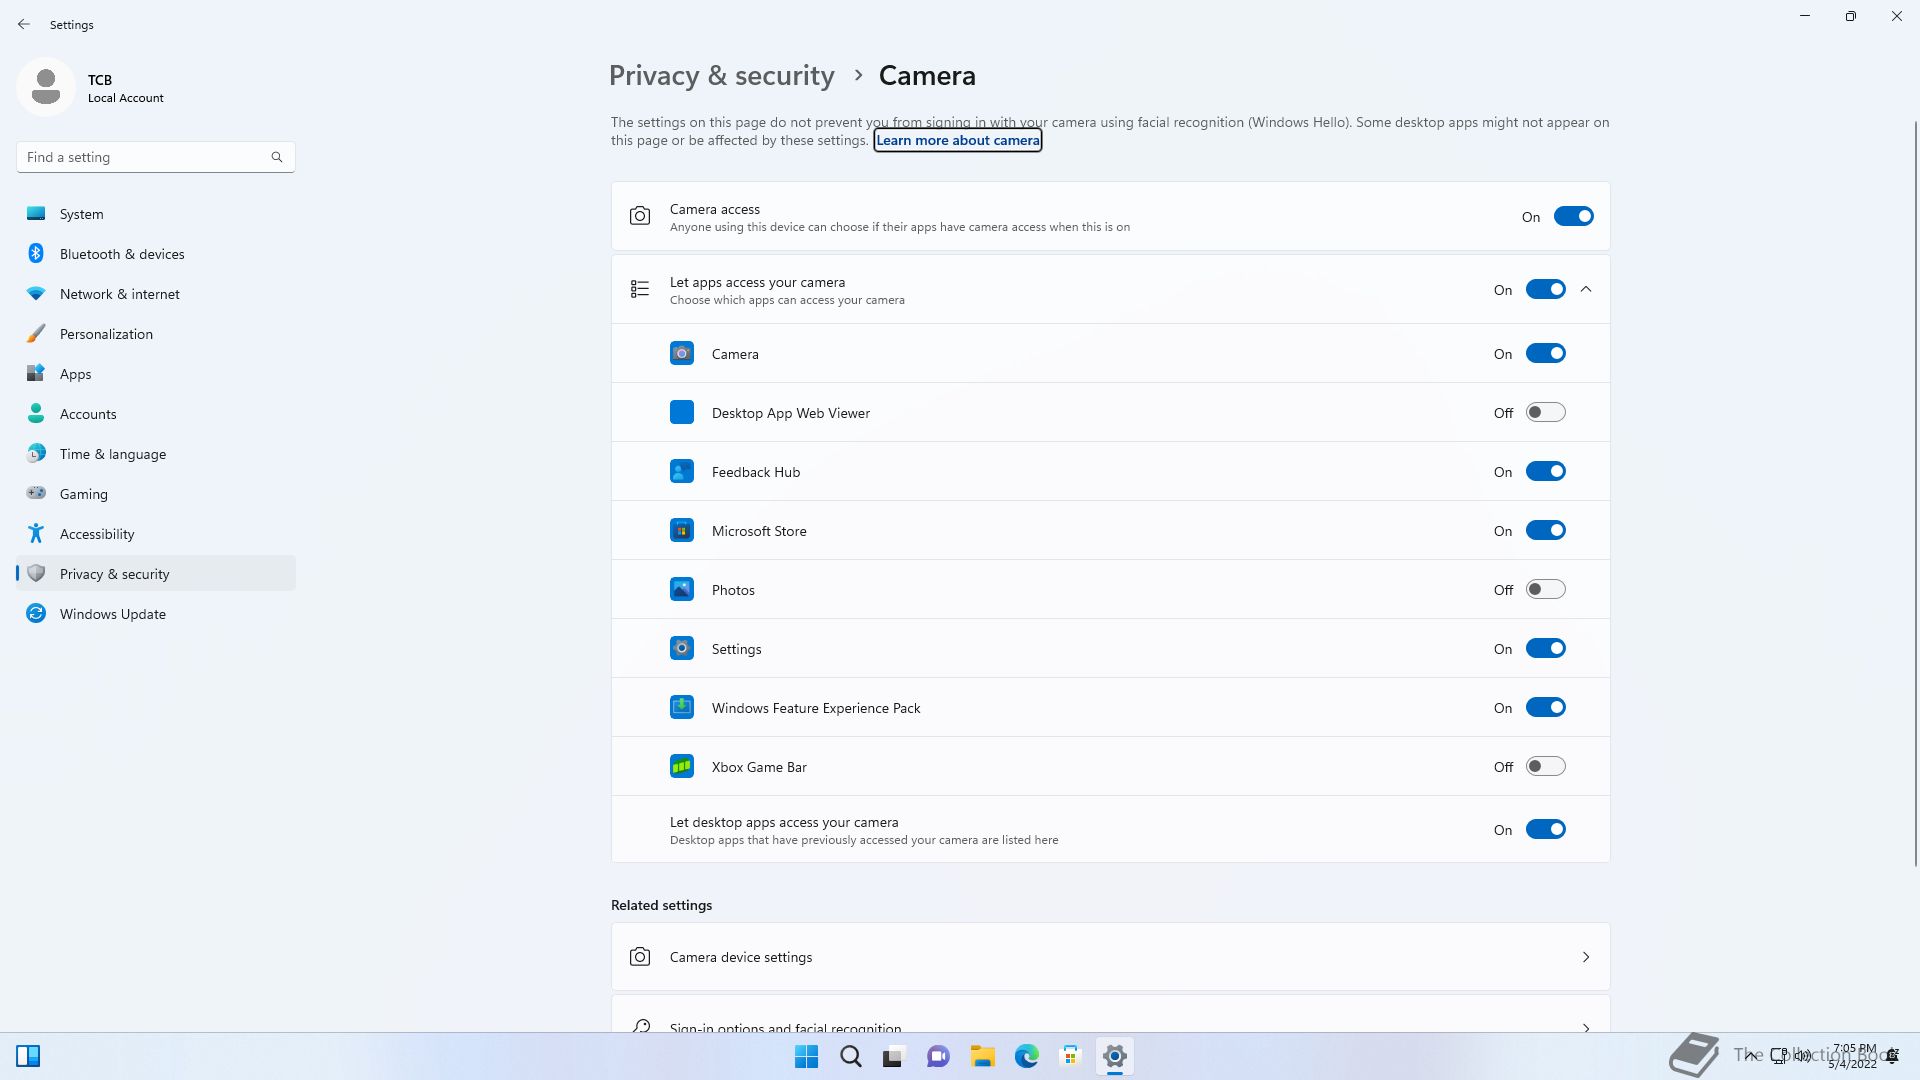Viewport: 1920px width, 1080px height.
Task: Open Gaming settings
Action: point(156,494)
